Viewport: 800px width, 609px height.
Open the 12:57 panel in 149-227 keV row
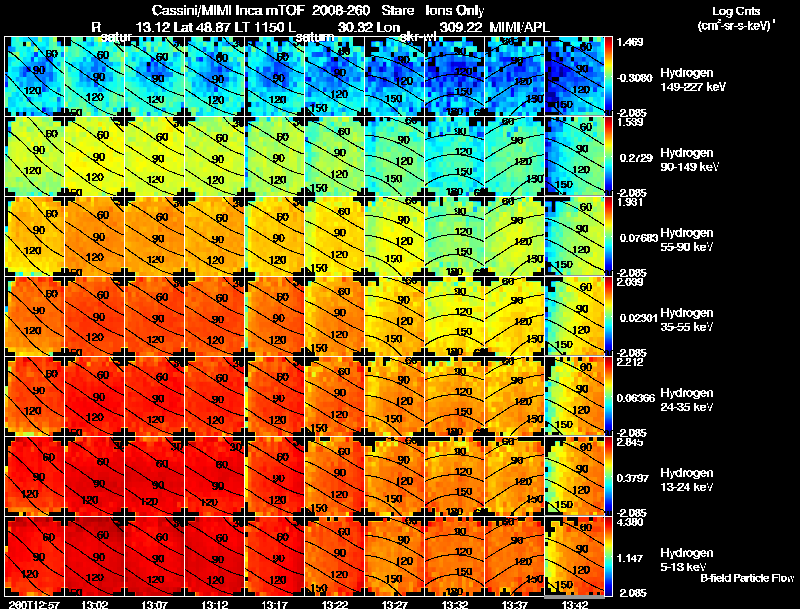point(34,77)
